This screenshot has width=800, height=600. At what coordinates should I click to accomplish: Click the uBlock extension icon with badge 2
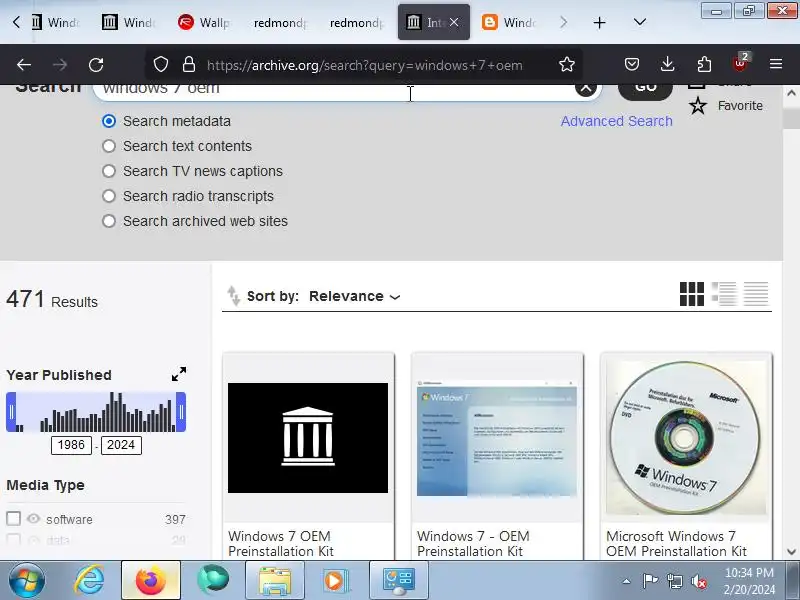pyautogui.click(x=741, y=63)
